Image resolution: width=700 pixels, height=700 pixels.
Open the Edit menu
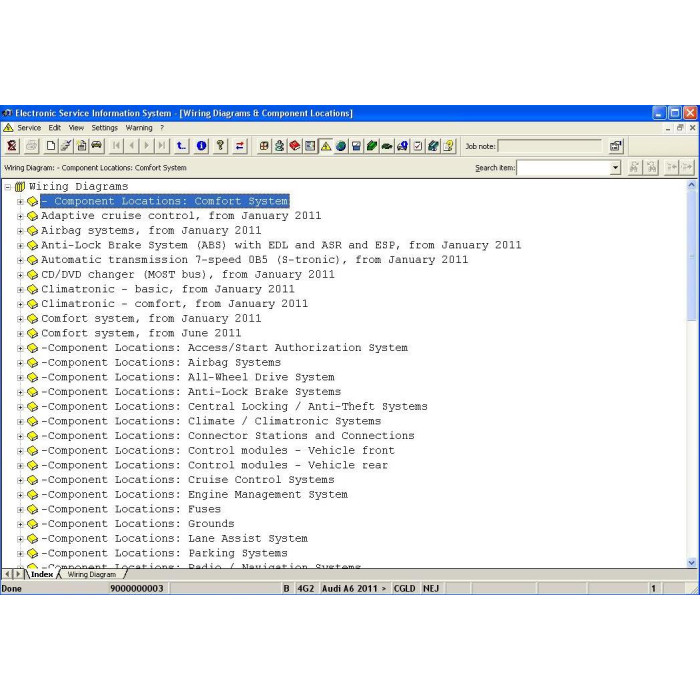click(x=54, y=128)
